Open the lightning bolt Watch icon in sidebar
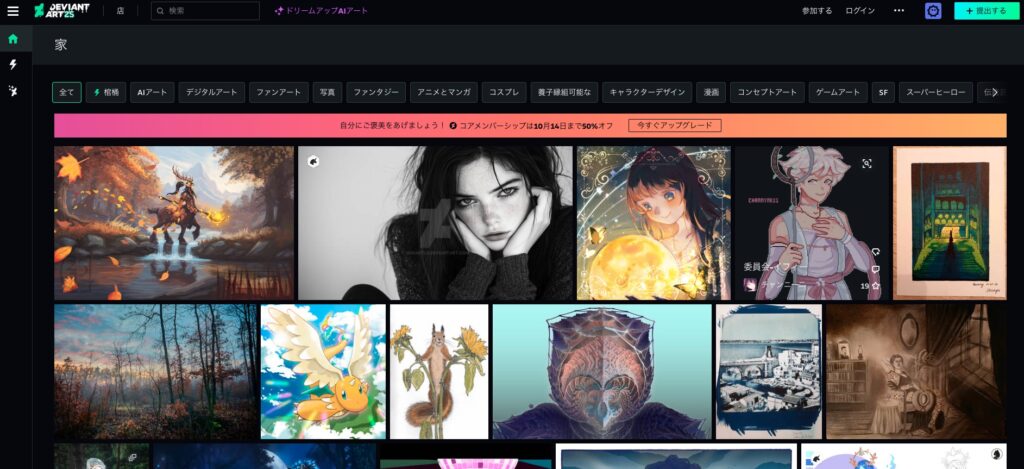 [x=13, y=64]
